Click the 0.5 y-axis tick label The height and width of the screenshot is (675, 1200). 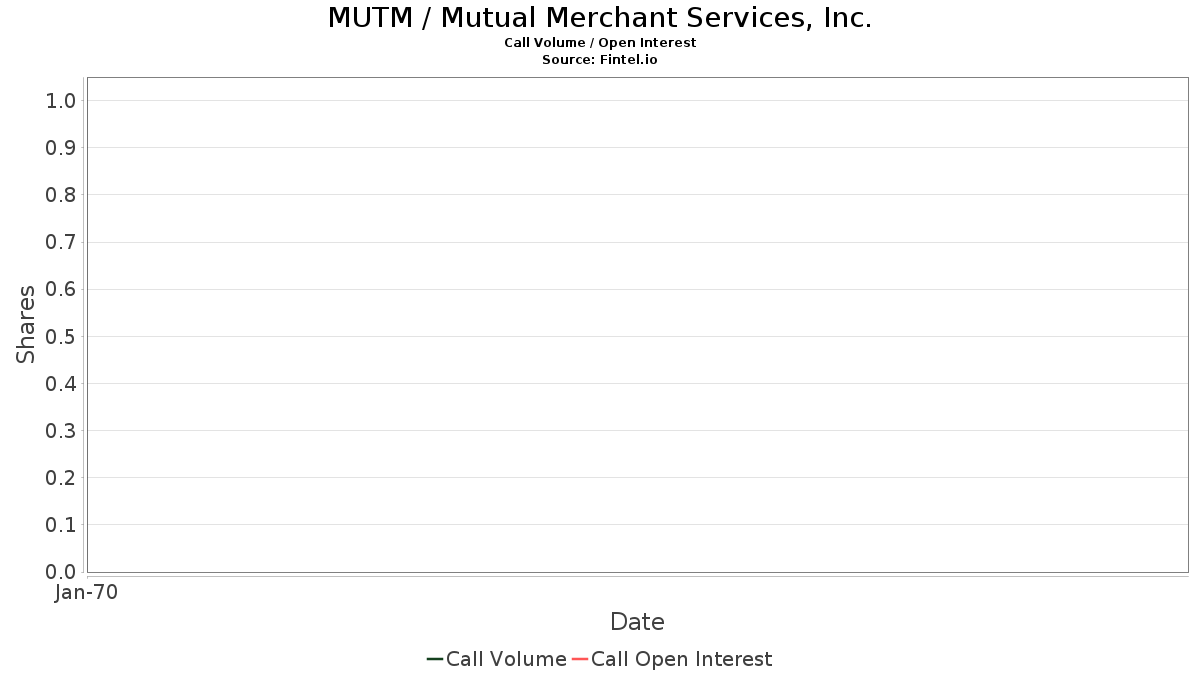click(61, 336)
